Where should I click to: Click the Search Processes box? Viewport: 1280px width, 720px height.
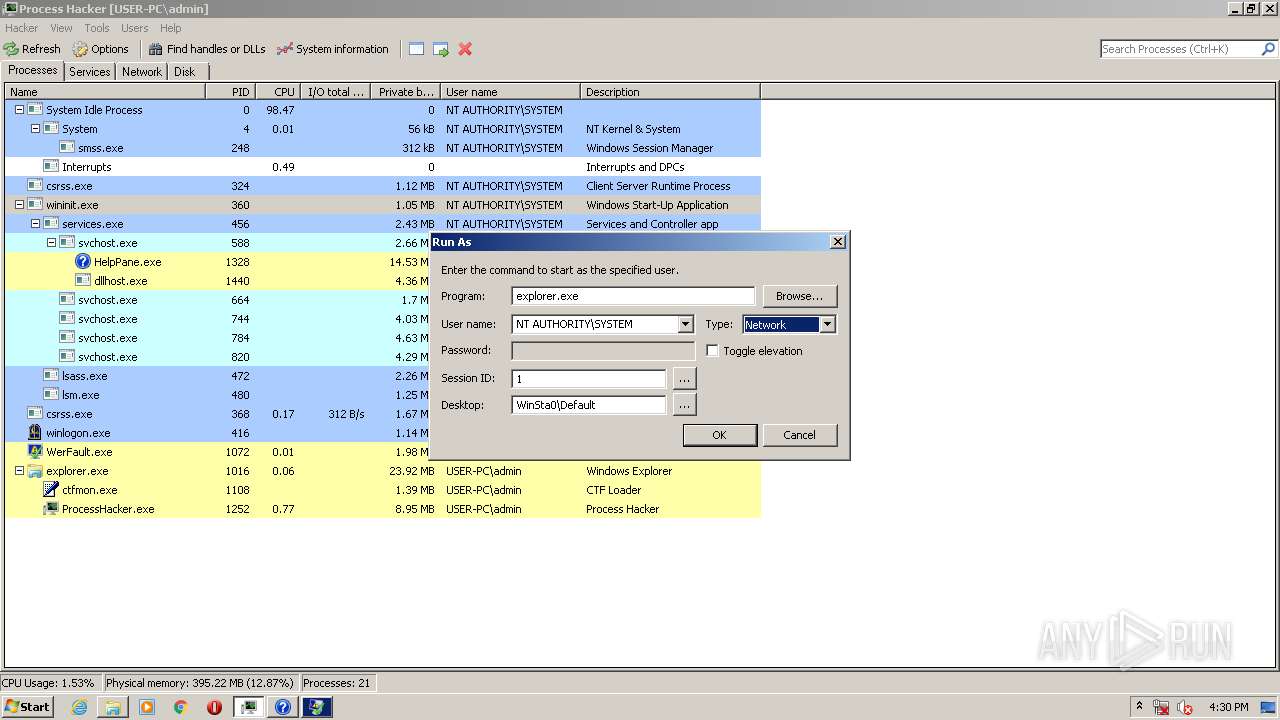pyautogui.click(x=1181, y=49)
